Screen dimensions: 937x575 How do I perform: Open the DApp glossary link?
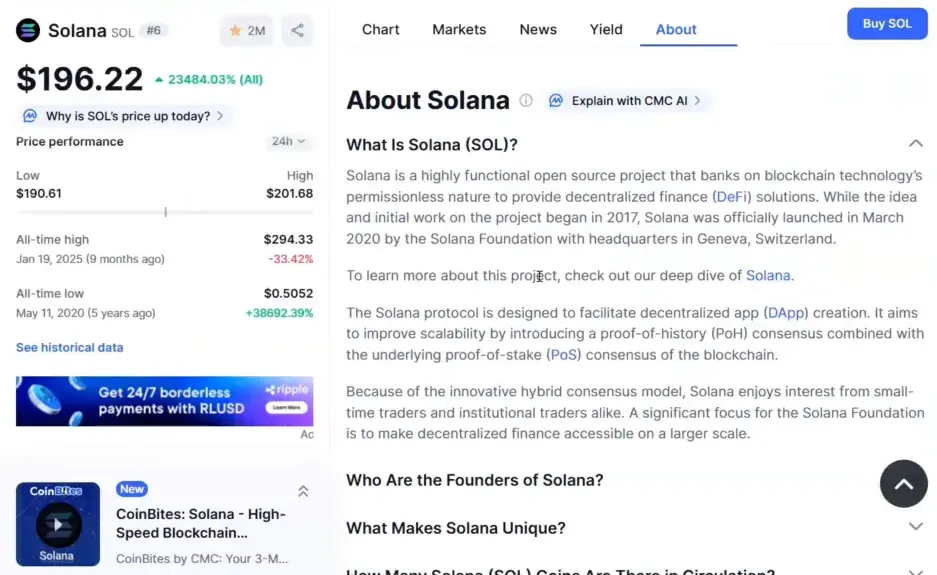point(786,313)
